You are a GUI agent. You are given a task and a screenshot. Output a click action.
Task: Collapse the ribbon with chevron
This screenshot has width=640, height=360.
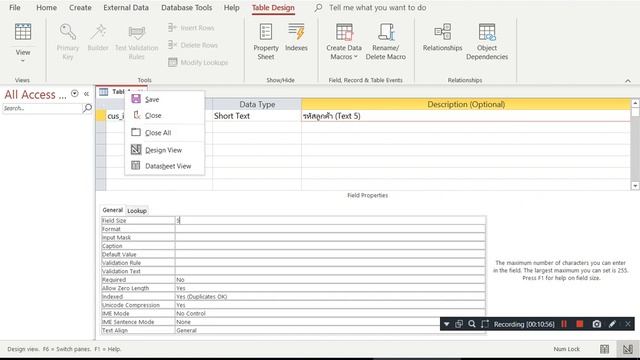pos(628,81)
